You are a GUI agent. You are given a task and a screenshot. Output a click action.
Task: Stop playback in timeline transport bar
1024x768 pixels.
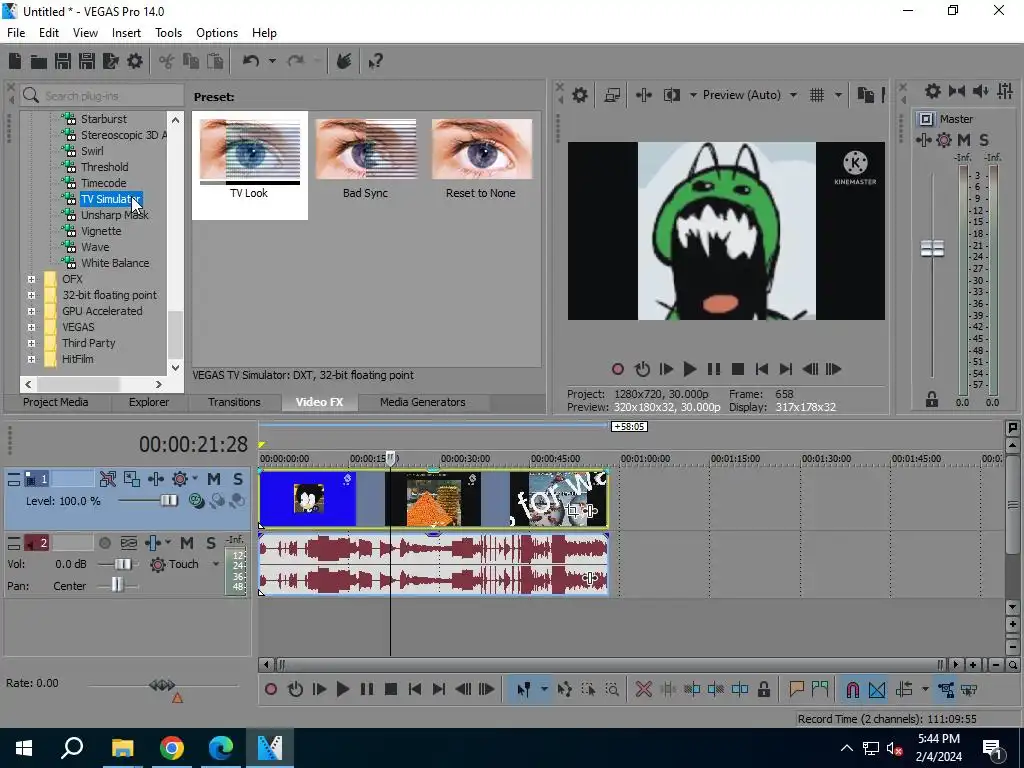391,690
